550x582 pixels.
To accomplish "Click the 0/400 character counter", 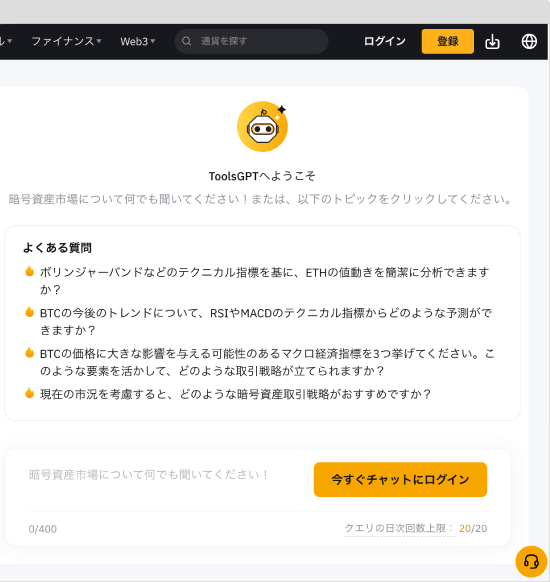I will pos(43,529).
